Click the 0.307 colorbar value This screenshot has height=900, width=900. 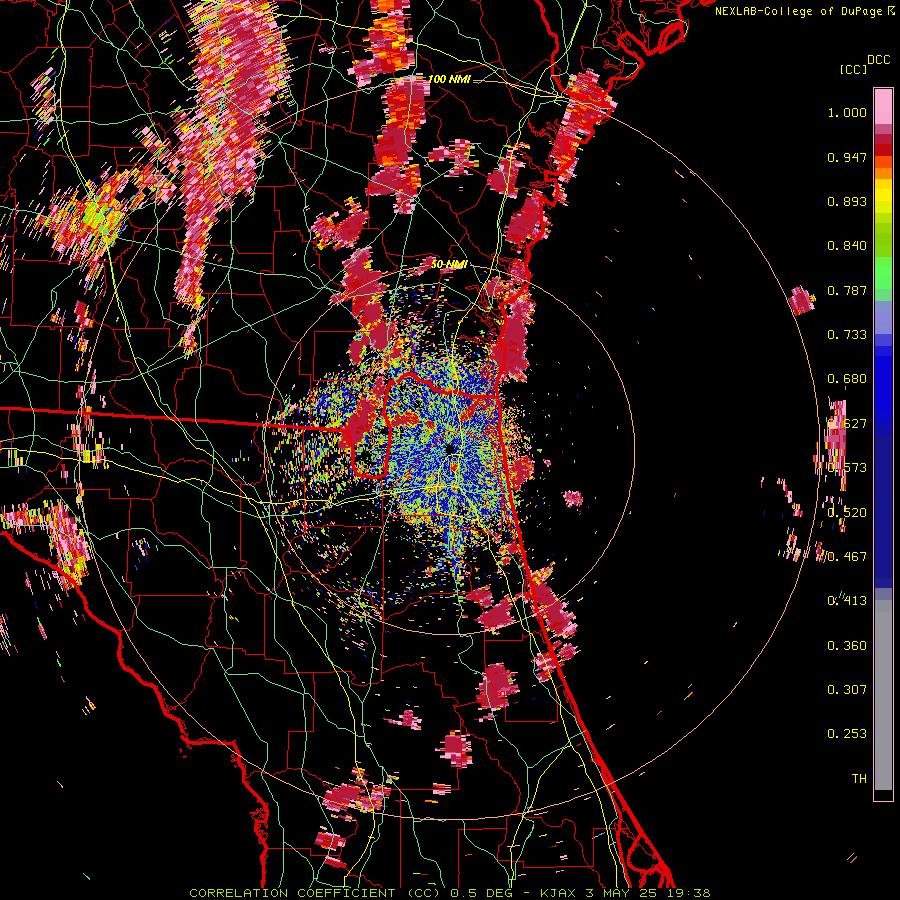[x=847, y=690]
